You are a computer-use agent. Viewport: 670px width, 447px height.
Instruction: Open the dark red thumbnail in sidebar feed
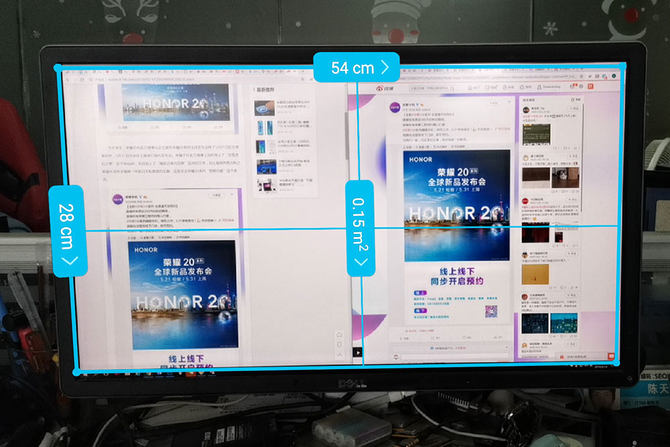coord(535,233)
